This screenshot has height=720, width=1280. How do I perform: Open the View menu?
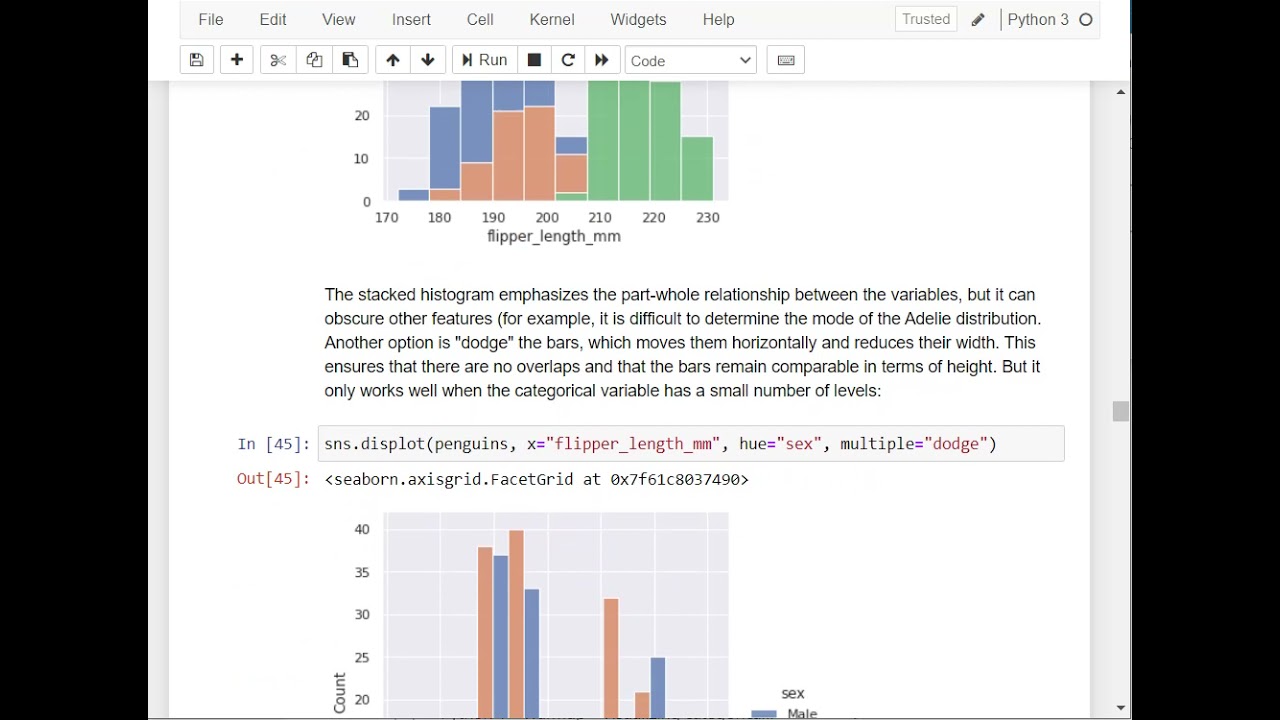click(x=339, y=19)
